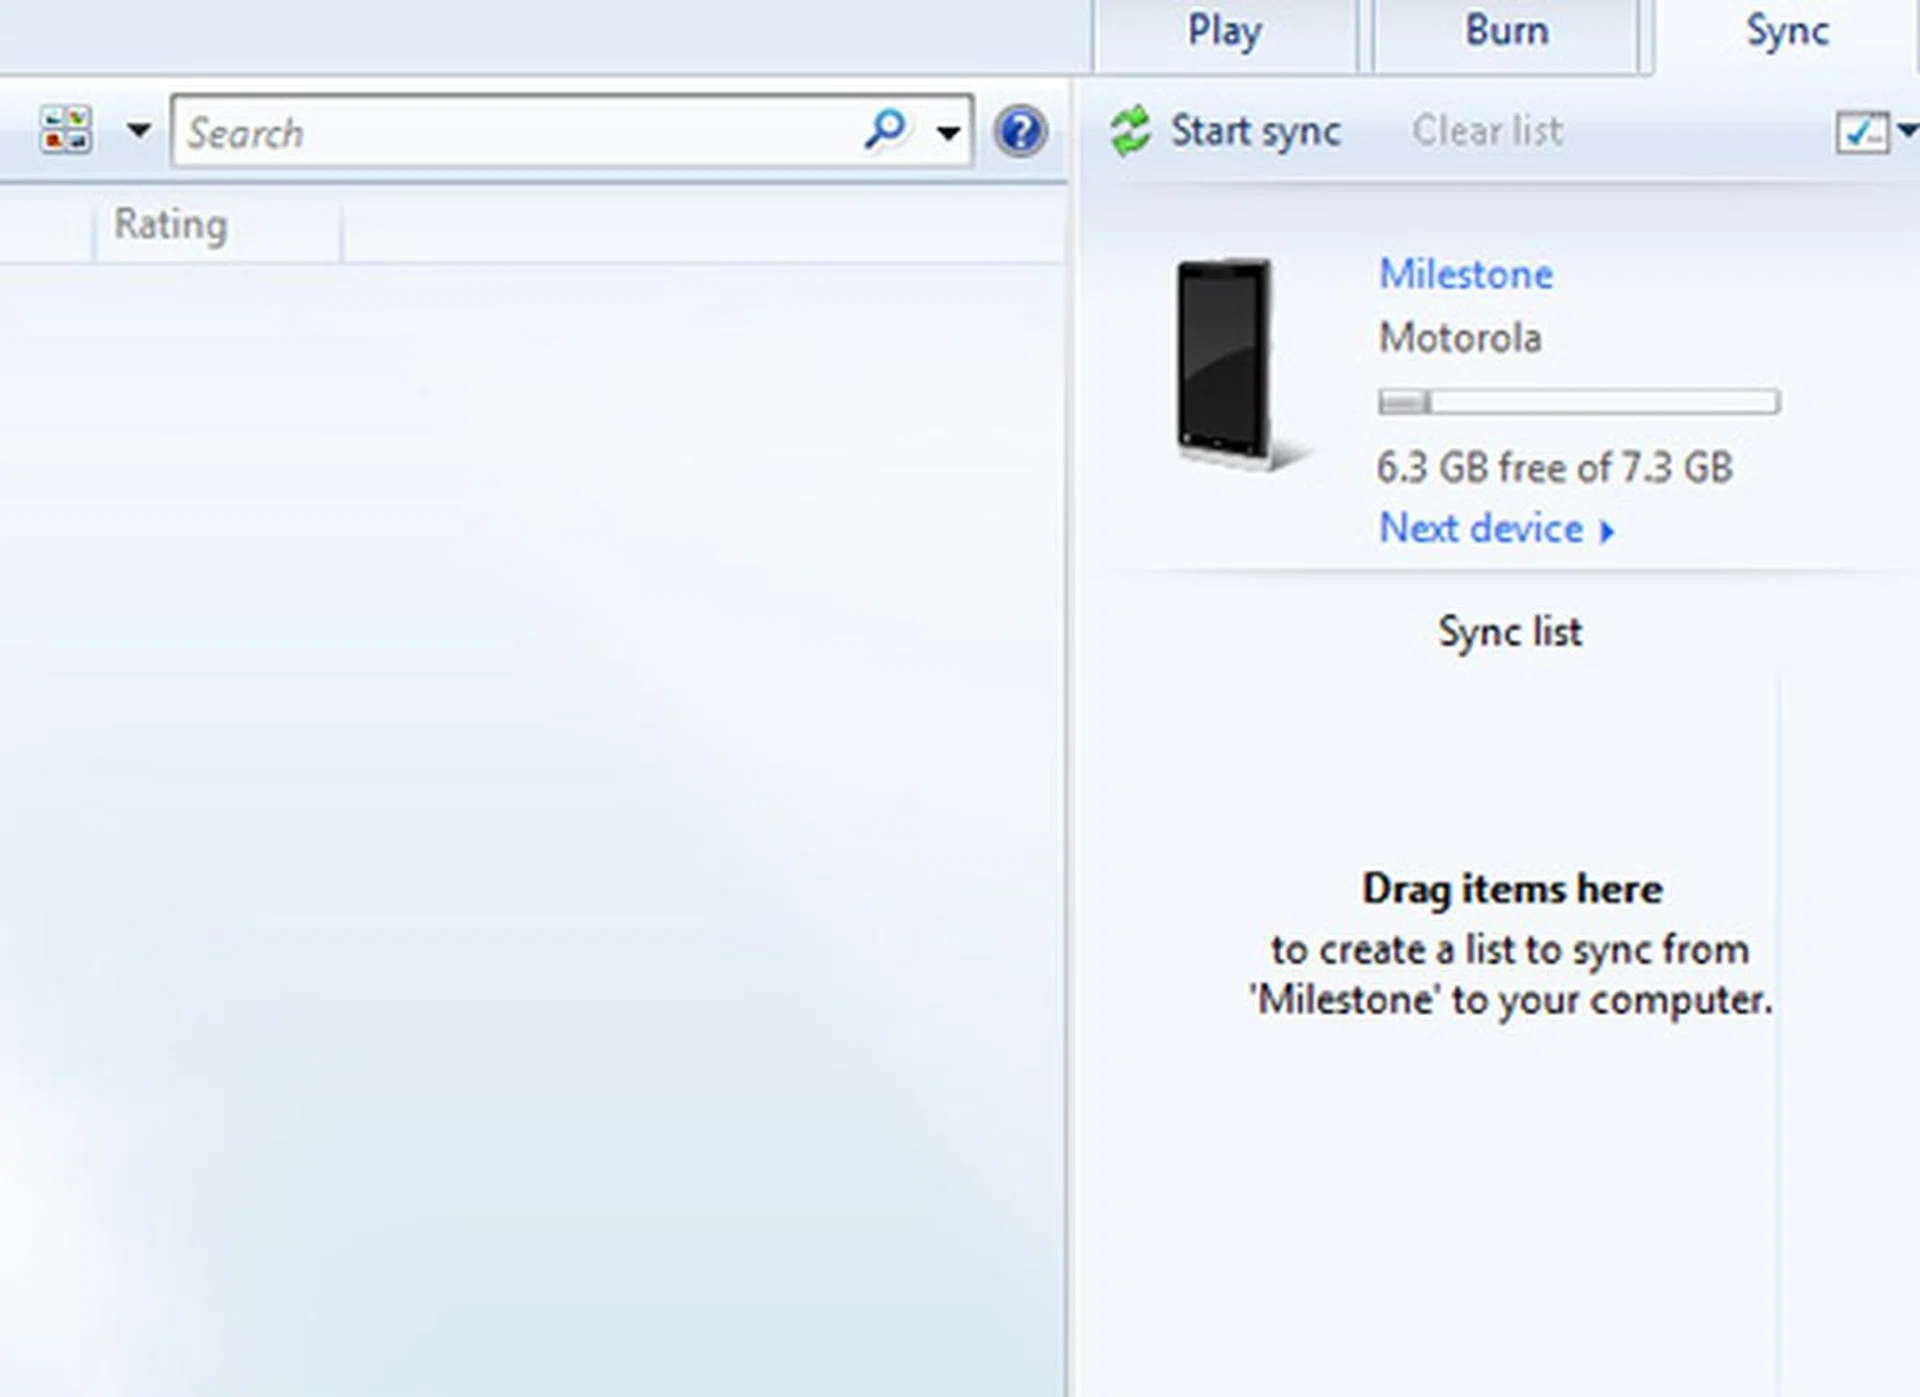Select the Motorola Milestone device thumbnail
This screenshot has width=1920, height=1397.
click(x=1222, y=360)
